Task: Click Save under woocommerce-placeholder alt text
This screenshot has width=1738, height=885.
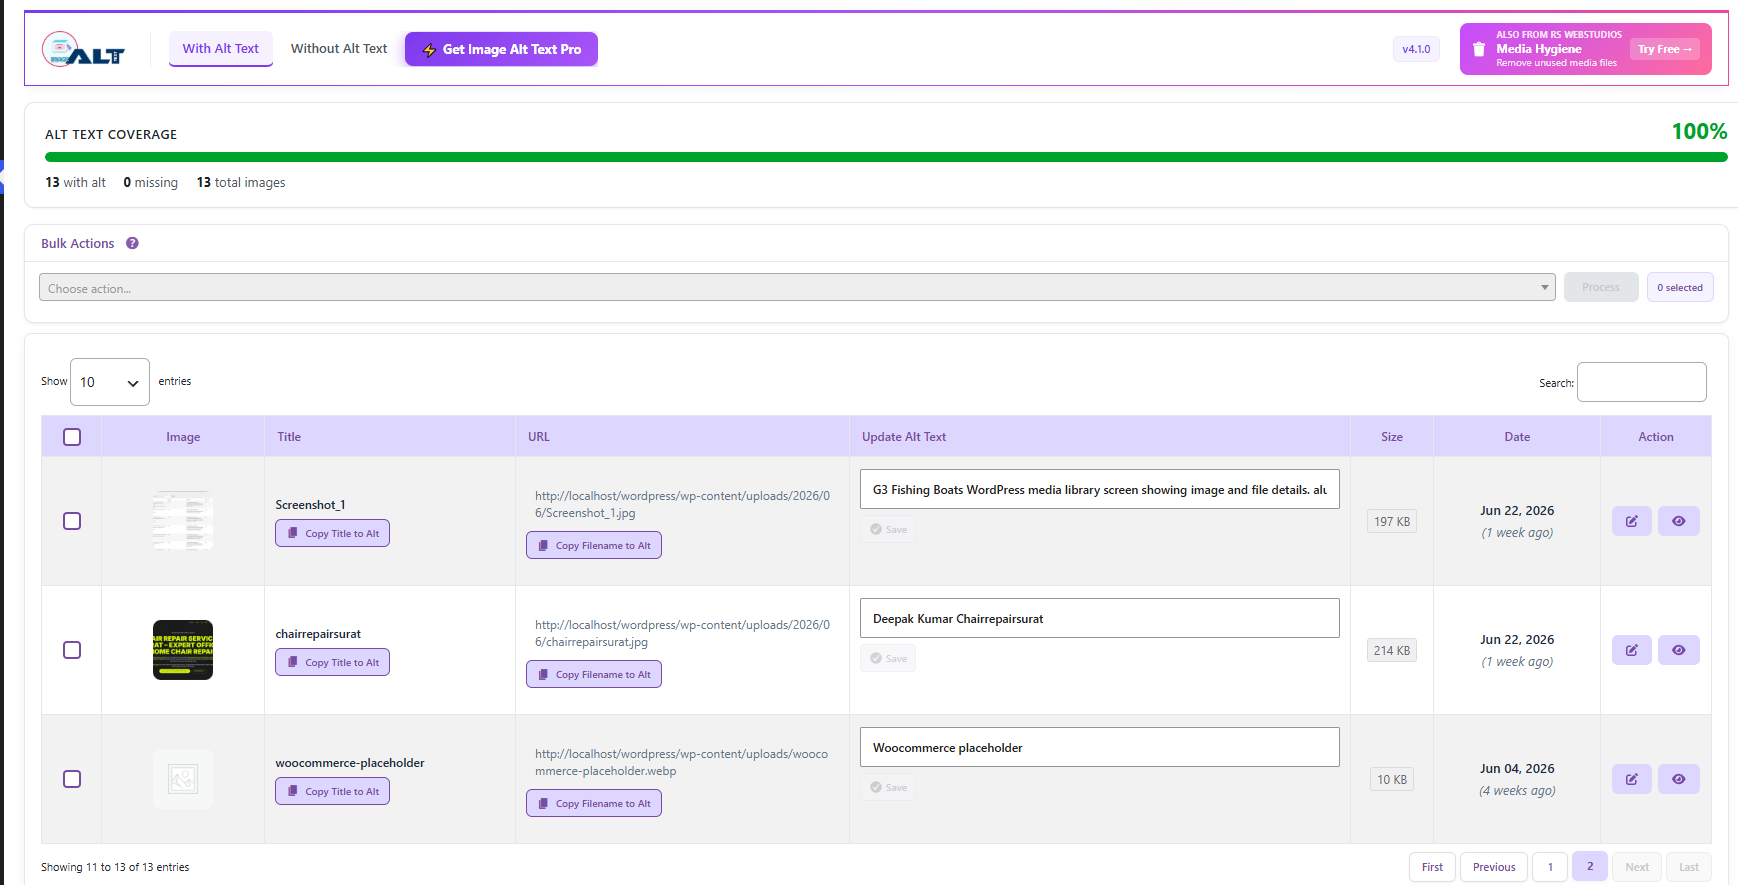Action: point(888,787)
